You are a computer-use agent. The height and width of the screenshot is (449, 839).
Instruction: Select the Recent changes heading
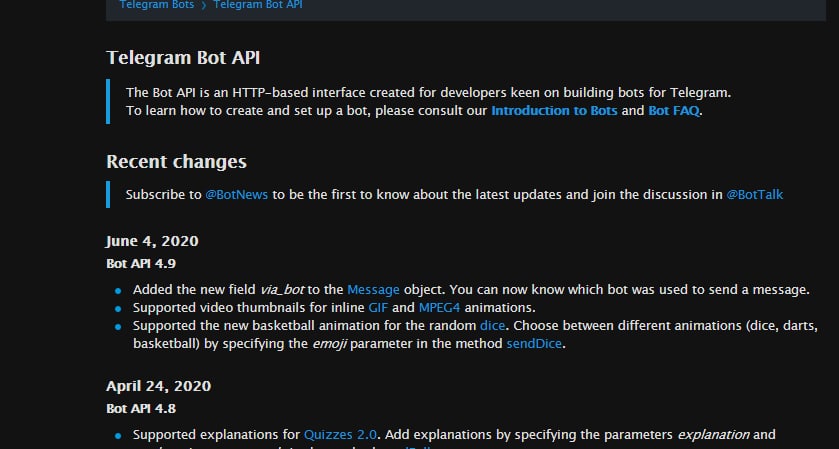[177, 162]
